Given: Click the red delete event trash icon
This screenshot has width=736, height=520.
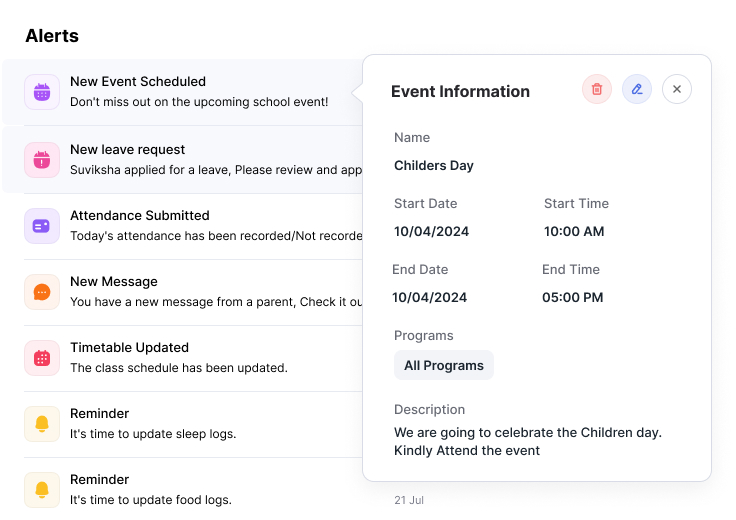Looking at the screenshot, I should [597, 89].
